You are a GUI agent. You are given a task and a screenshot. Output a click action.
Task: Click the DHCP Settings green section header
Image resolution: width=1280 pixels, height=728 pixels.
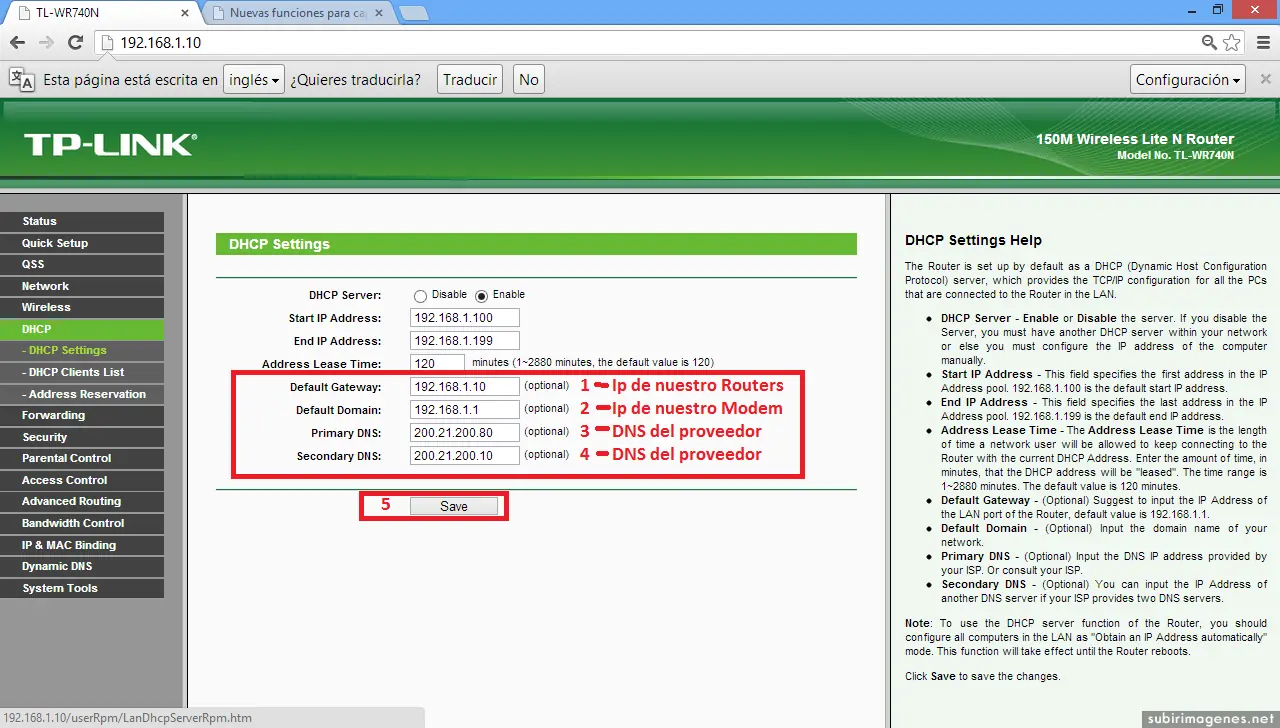(x=536, y=244)
